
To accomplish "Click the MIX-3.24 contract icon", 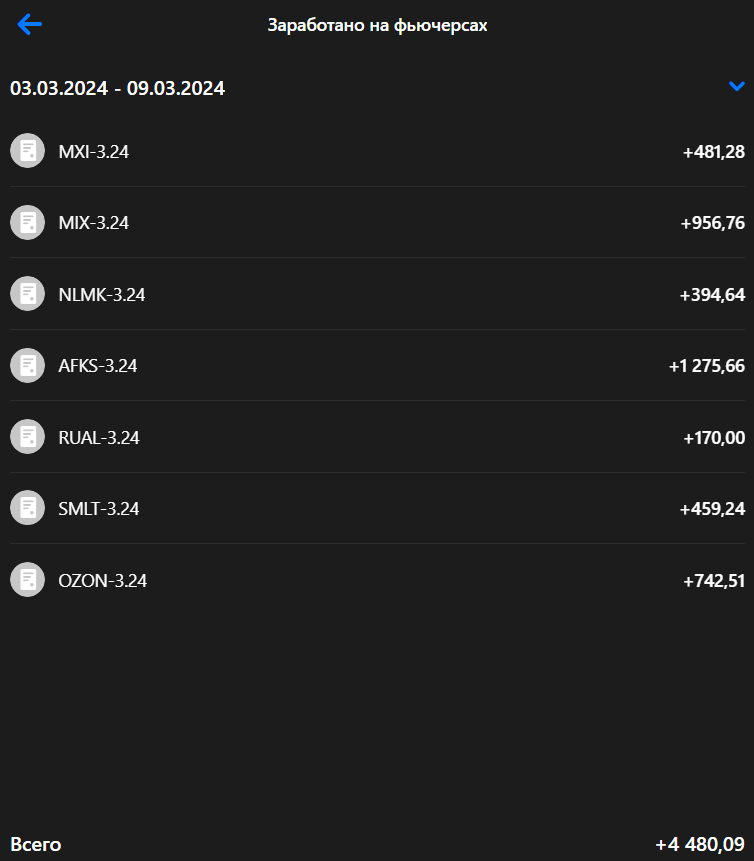I will (x=28, y=222).
